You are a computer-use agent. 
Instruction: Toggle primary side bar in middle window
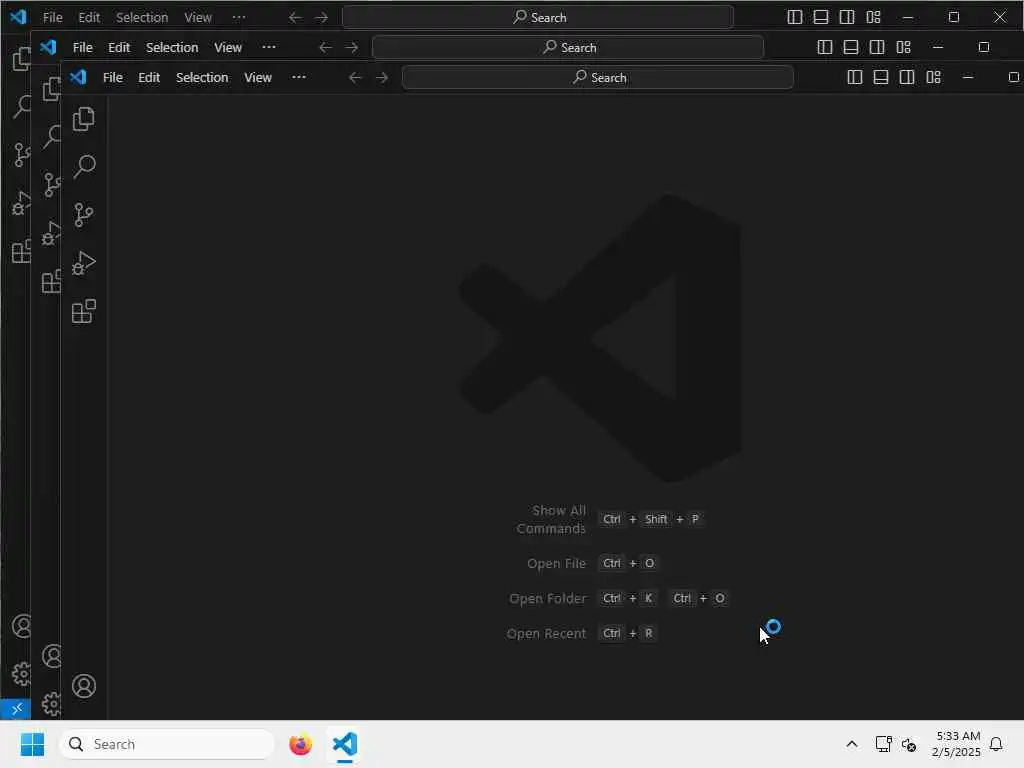point(824,47)
